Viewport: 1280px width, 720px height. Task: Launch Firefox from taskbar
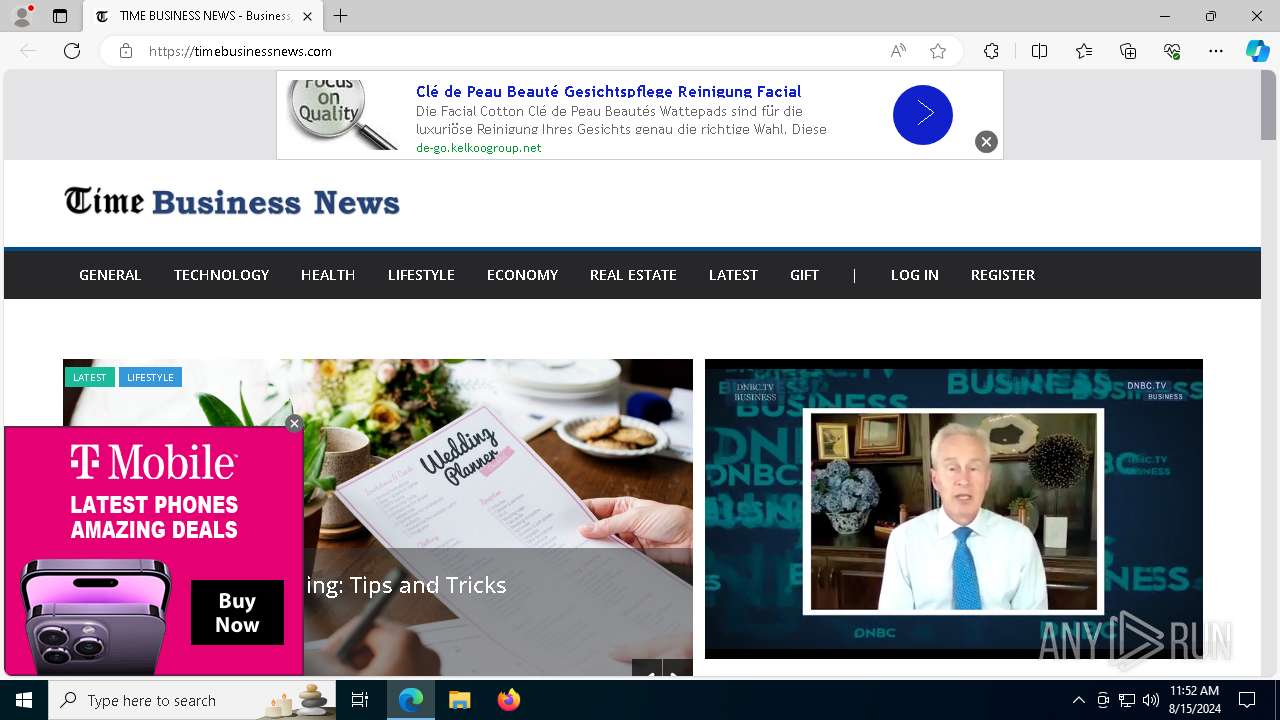[509, 700]
